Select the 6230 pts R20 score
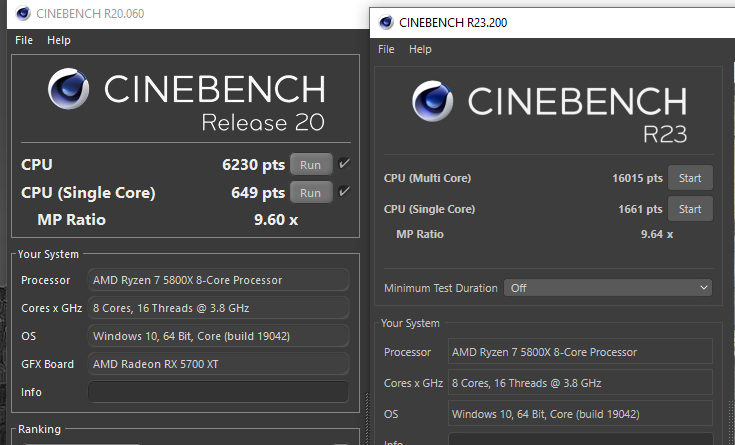 point(254,165)
